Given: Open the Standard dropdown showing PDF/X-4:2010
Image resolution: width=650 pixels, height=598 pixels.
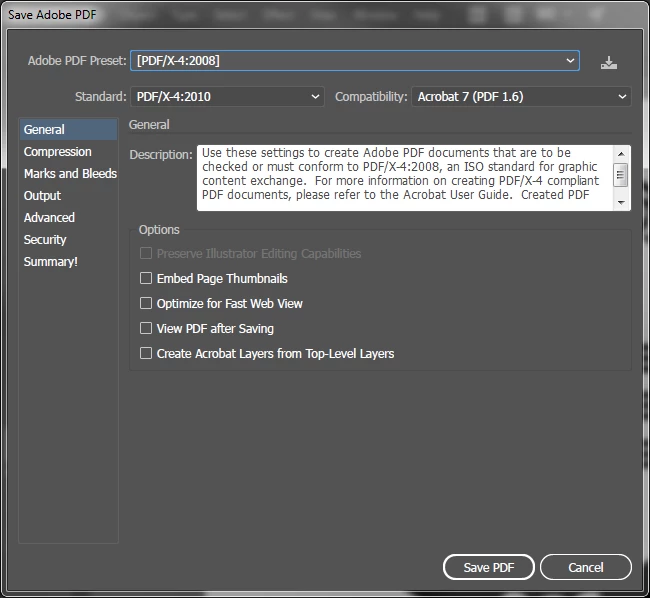Looking at the screenshot, I should point(227,97).
